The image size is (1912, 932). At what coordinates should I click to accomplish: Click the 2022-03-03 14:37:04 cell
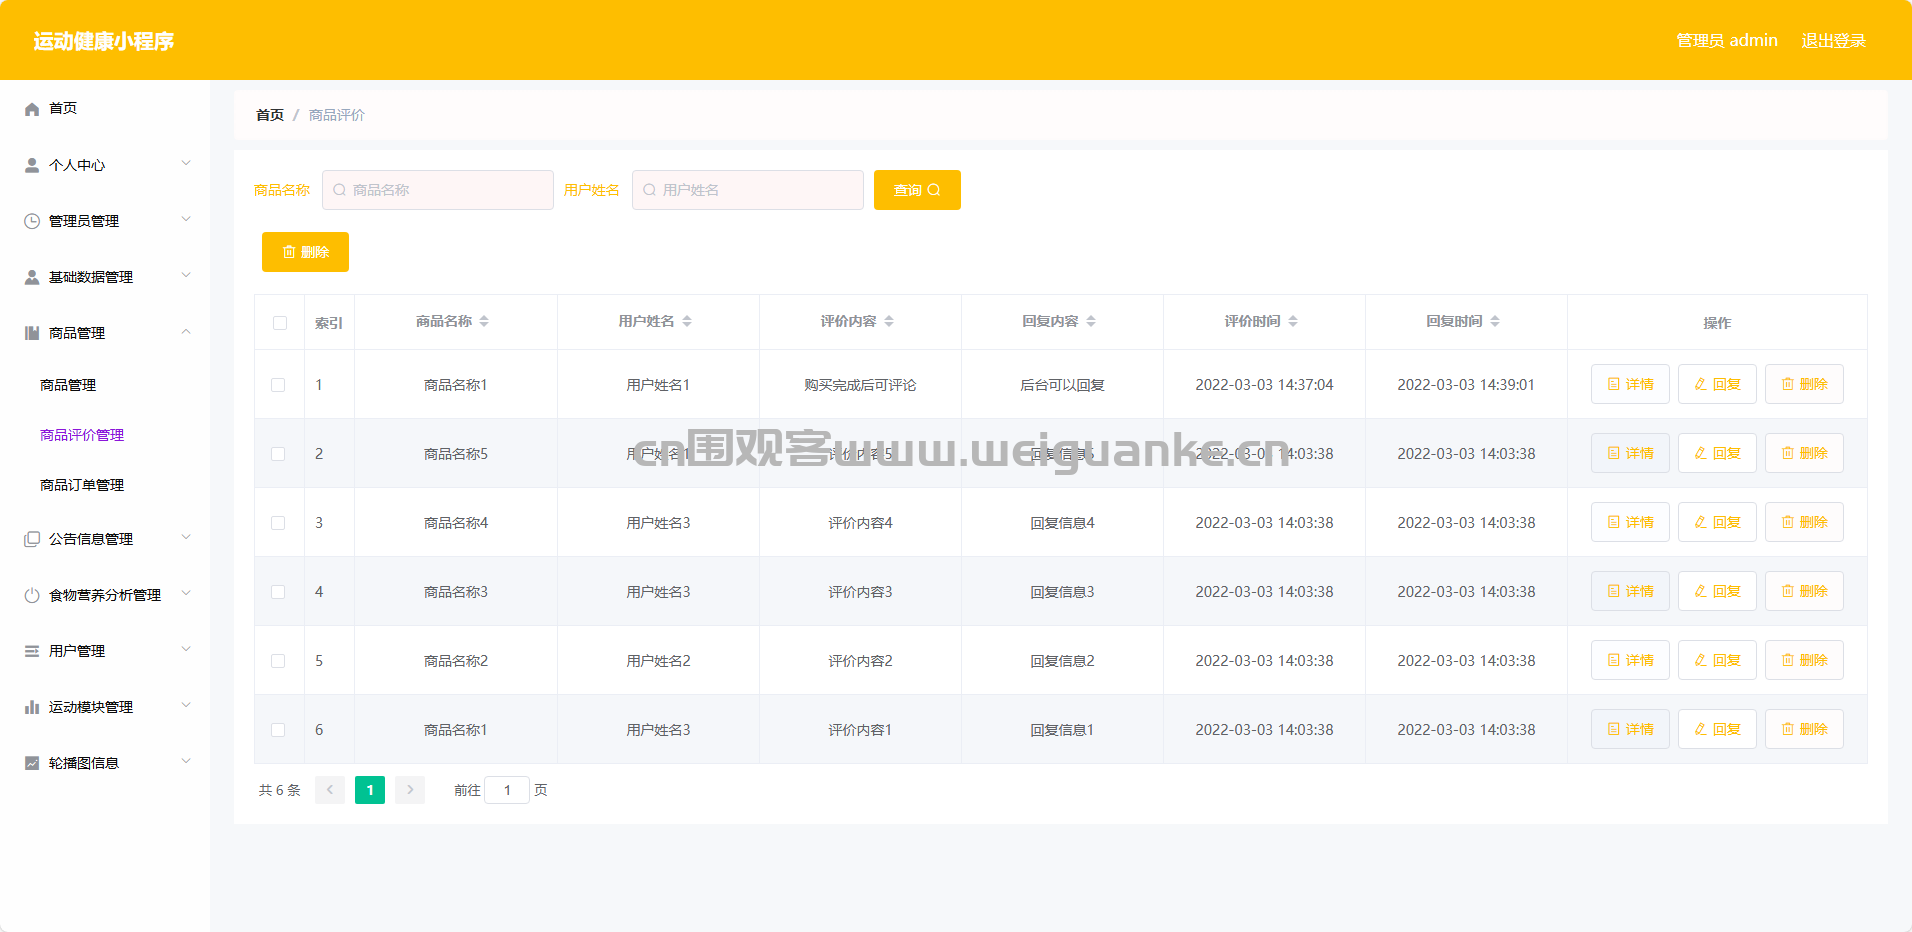point(1264,385)
